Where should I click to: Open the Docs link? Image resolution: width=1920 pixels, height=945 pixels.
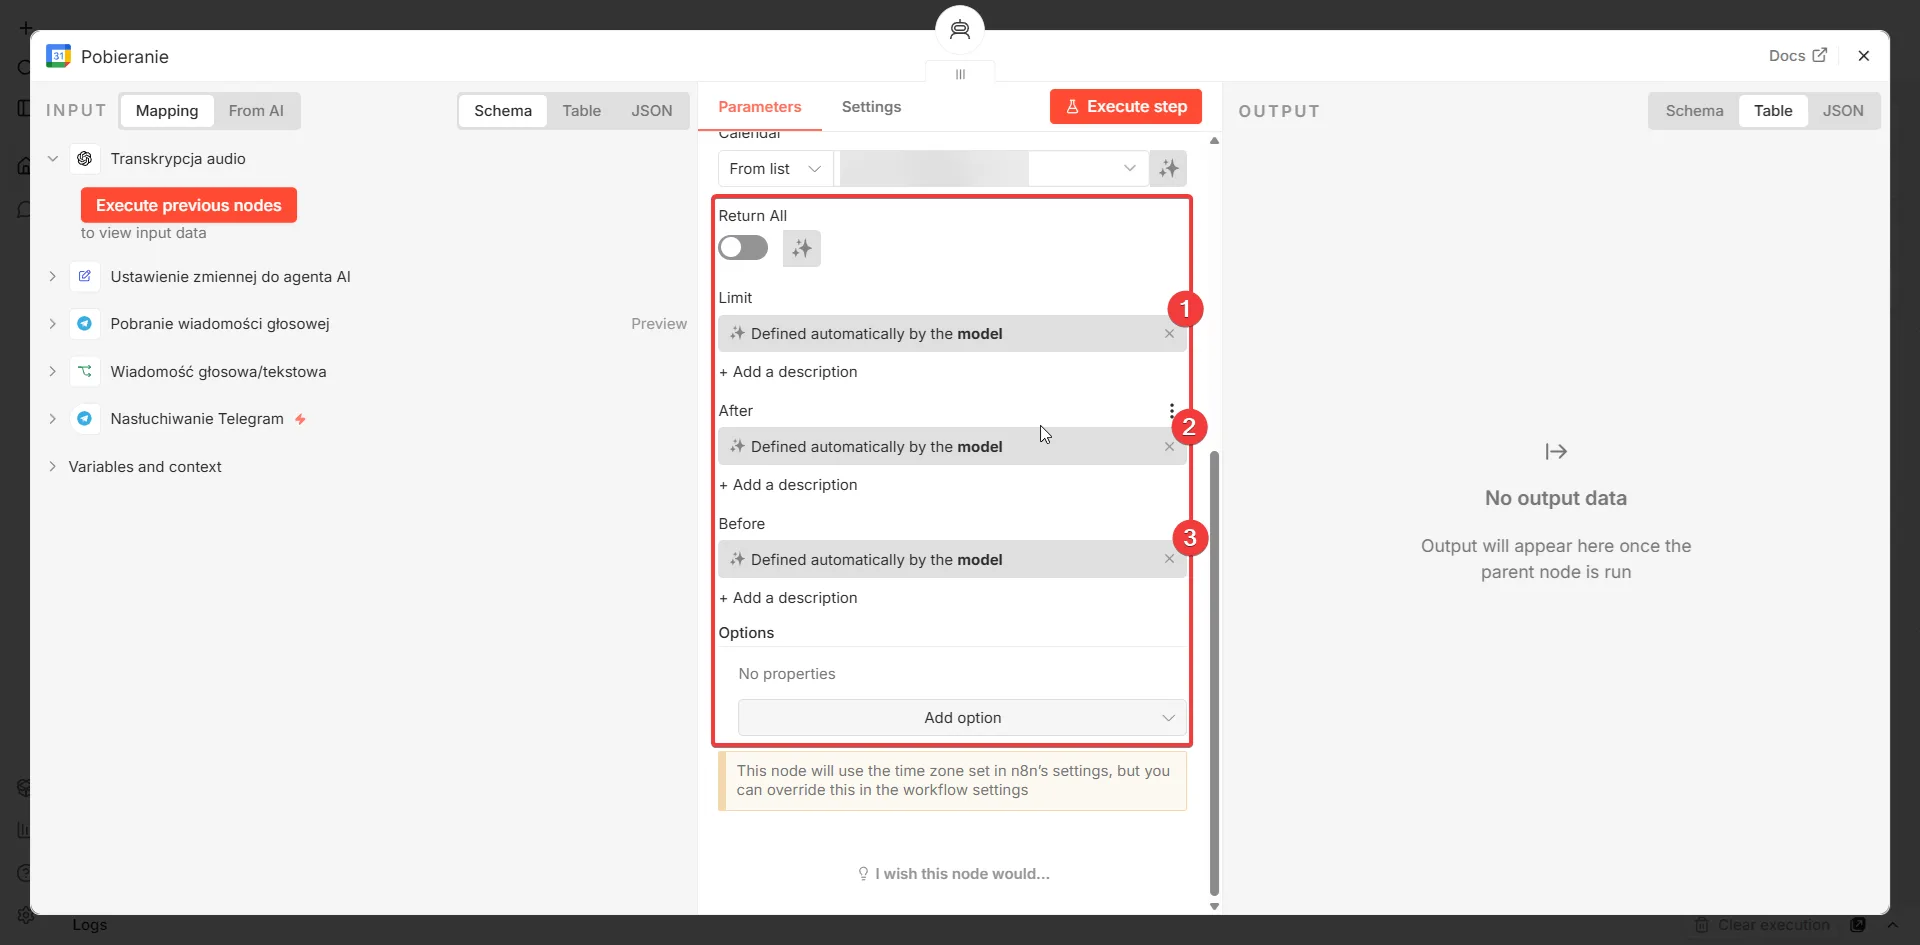click(1797, 56)
